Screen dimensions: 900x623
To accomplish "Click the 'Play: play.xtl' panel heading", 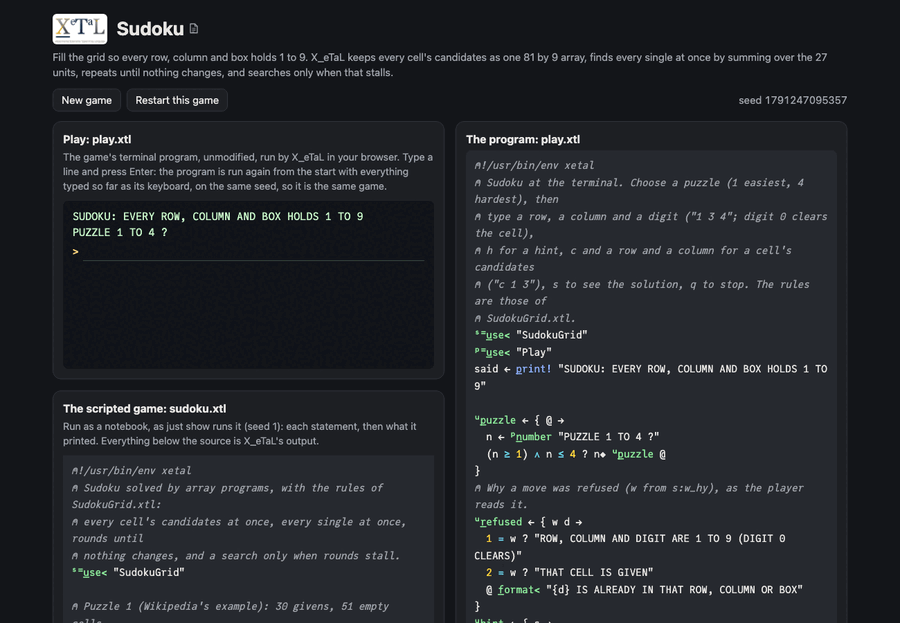I will [x=97, y=140].
